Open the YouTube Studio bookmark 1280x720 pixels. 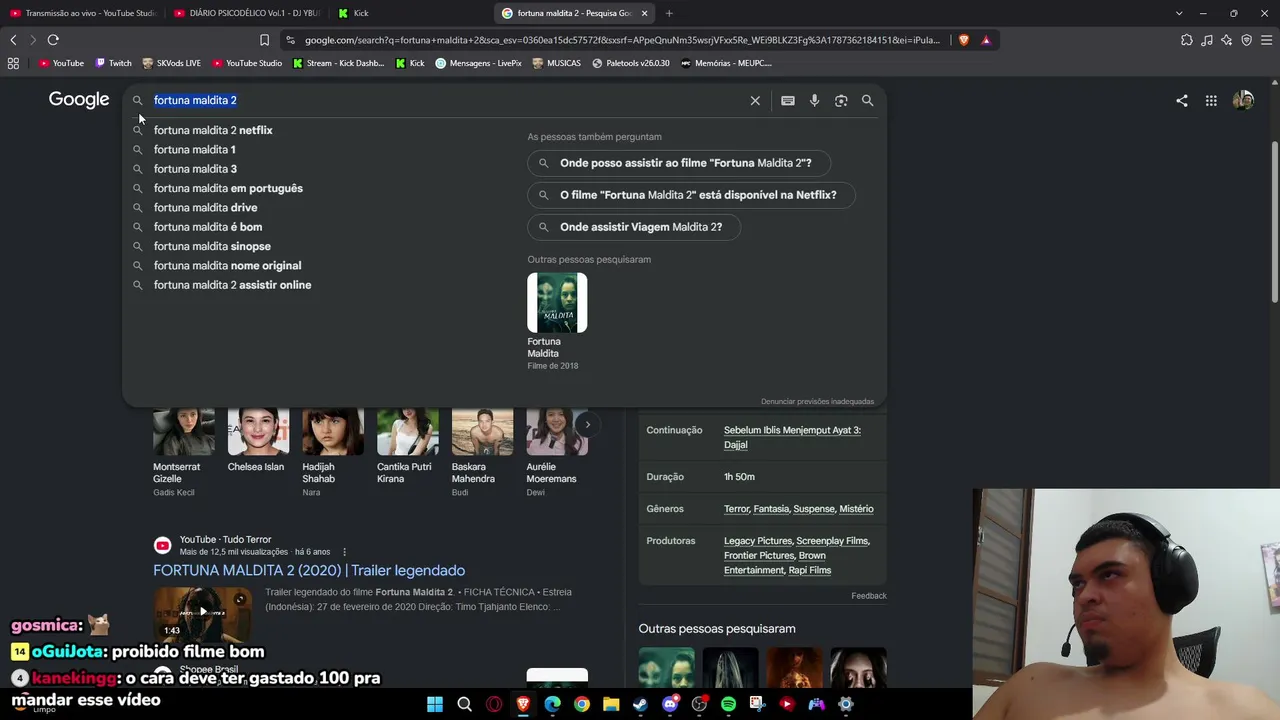tap(247, 63)
